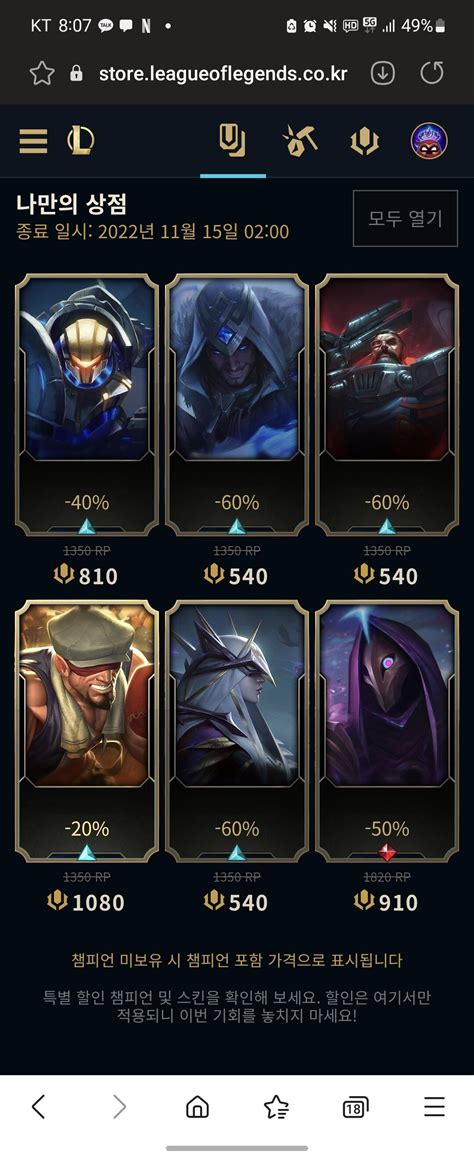The width and height of the screenshot is (474, 1158).
Task: Click the 모두 열기 button
Action: pos(405,218)
